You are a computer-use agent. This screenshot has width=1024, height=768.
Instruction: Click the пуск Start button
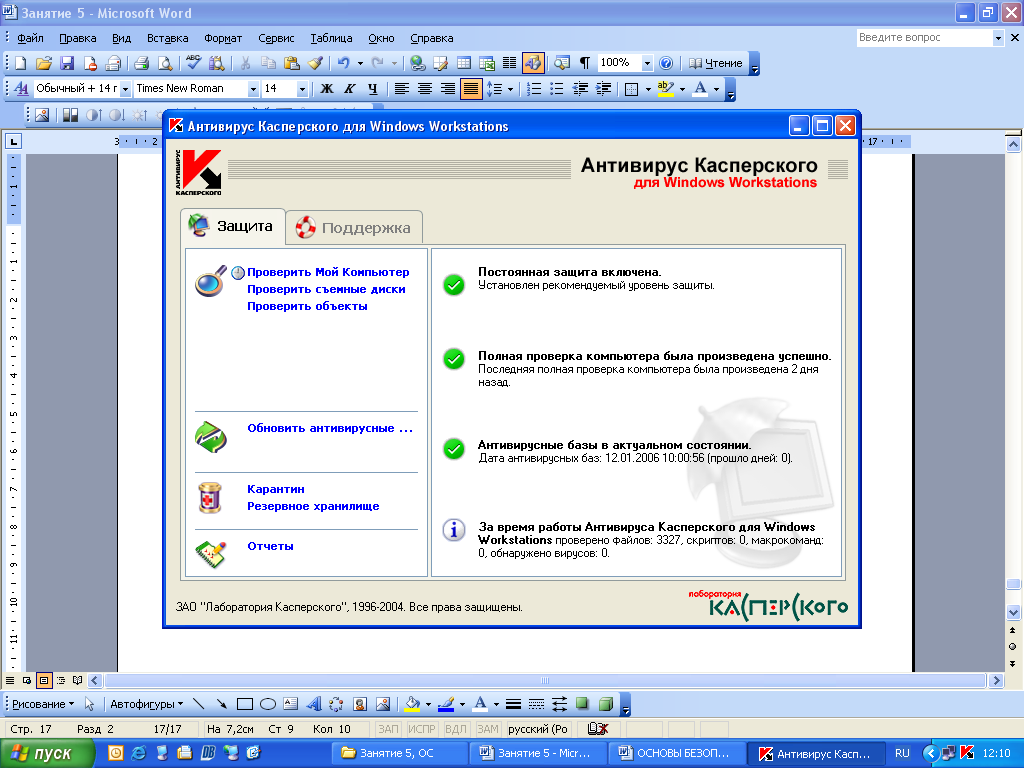pos(47,753)
